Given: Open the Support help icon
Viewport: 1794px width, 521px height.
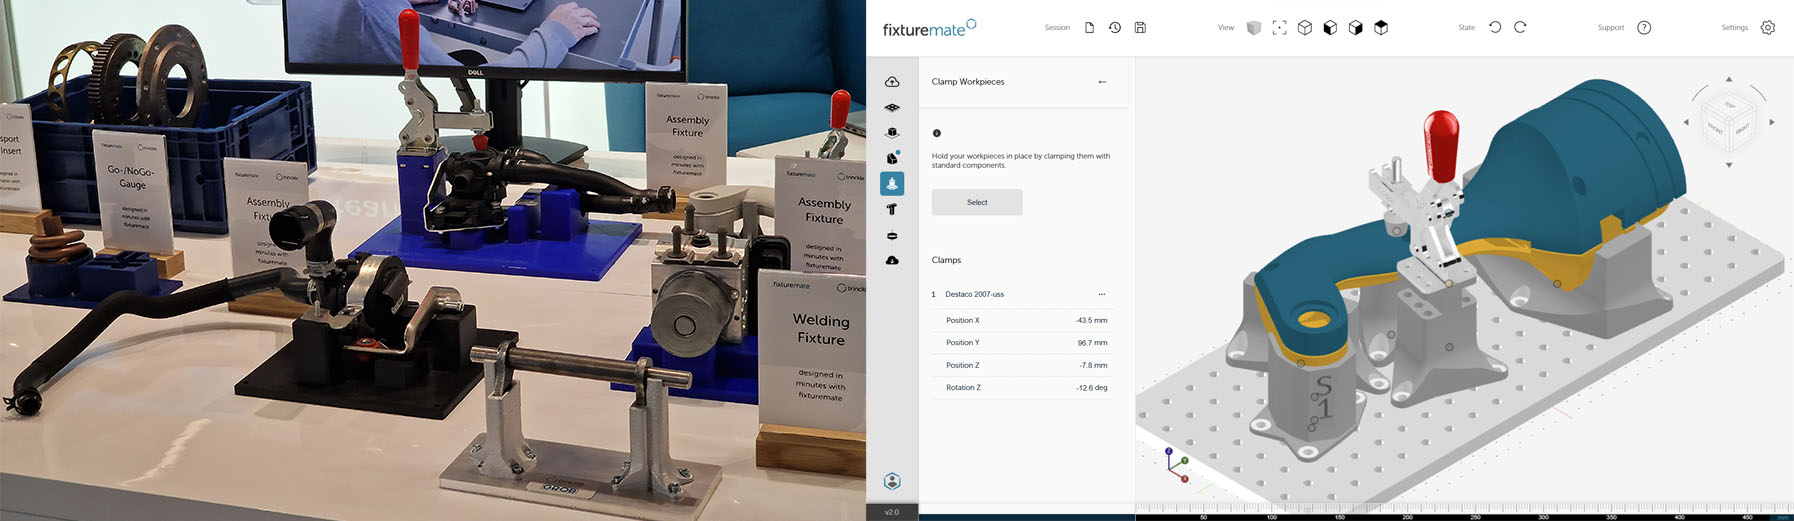Looking at the screenshot, I should [x=1644, y=28].
